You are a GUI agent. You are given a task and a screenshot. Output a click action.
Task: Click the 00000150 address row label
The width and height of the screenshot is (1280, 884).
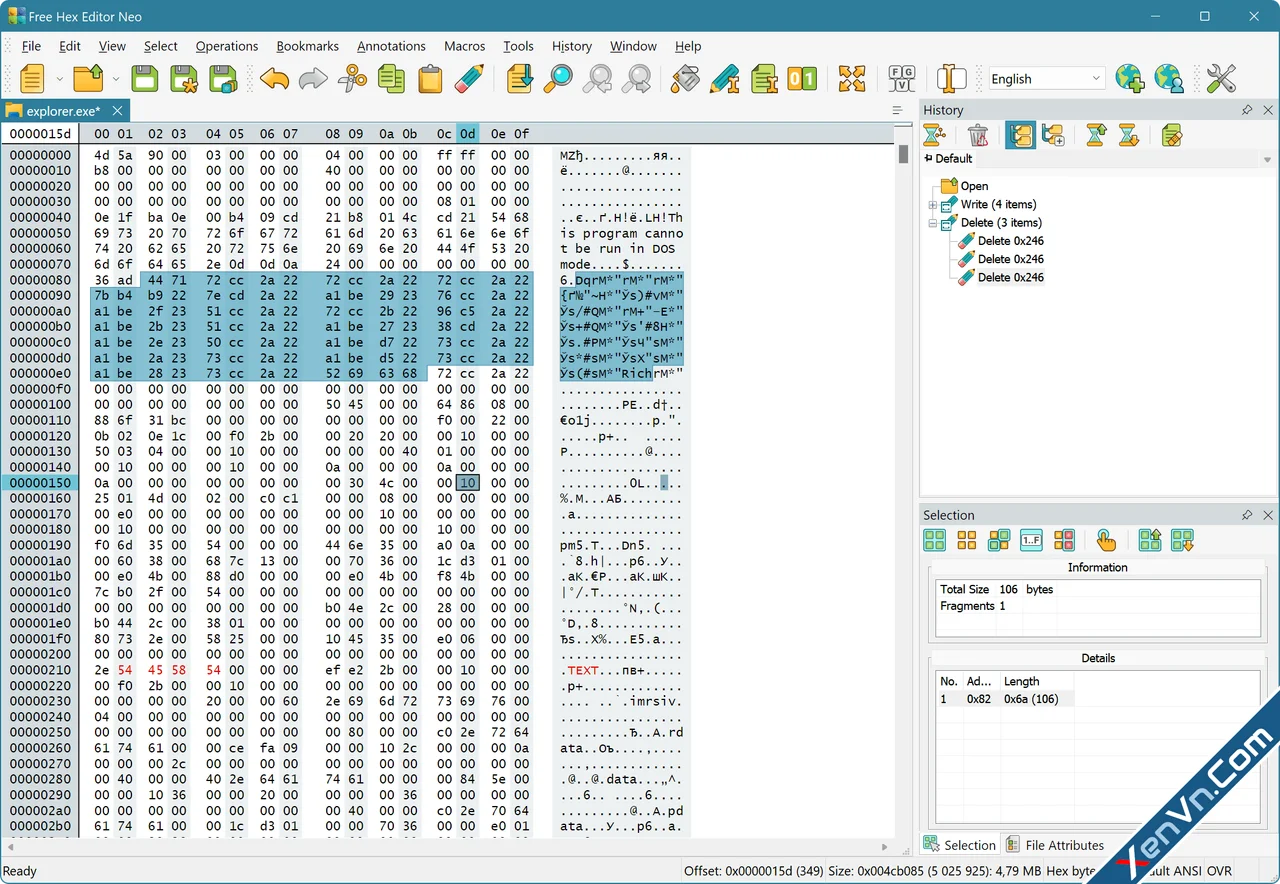coord(40,483)
